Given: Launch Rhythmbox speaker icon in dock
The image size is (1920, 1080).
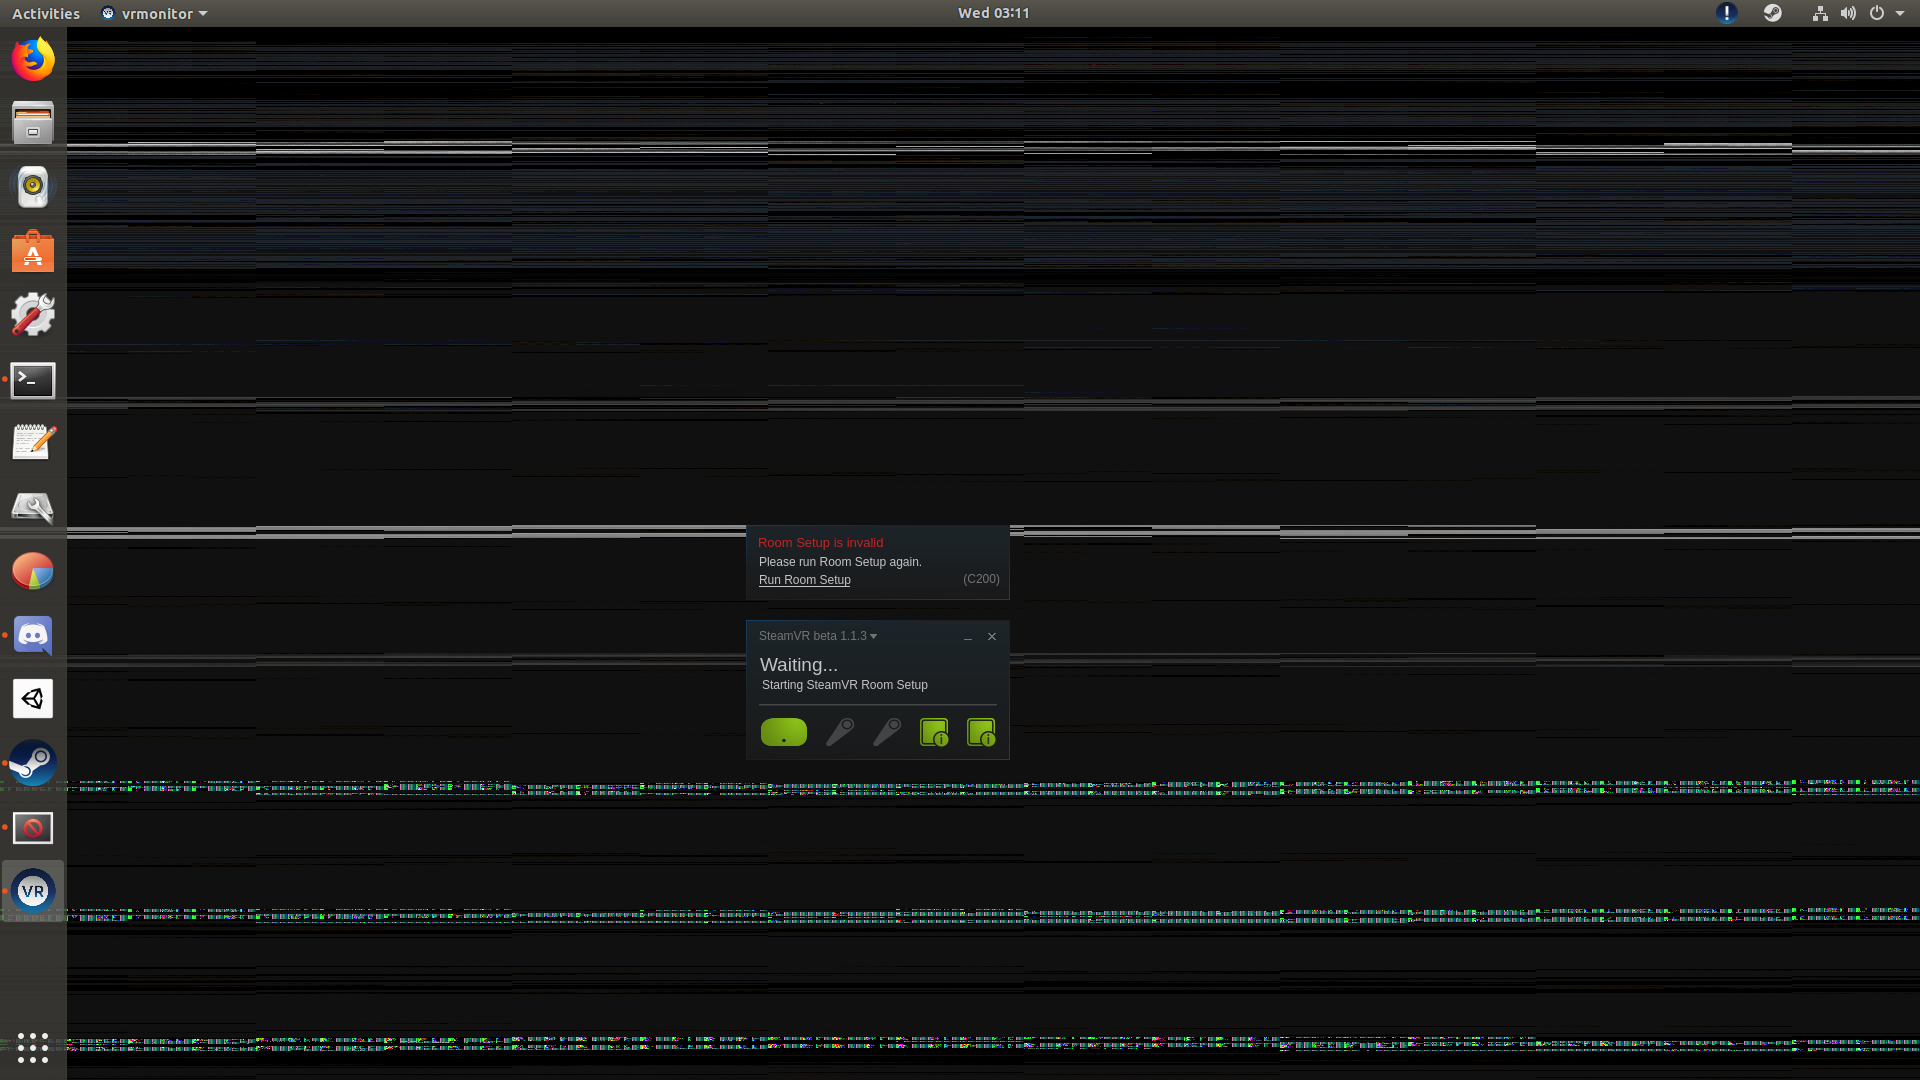Looking at the screenshot, I should pyautogui.click(x=33, y=187).
